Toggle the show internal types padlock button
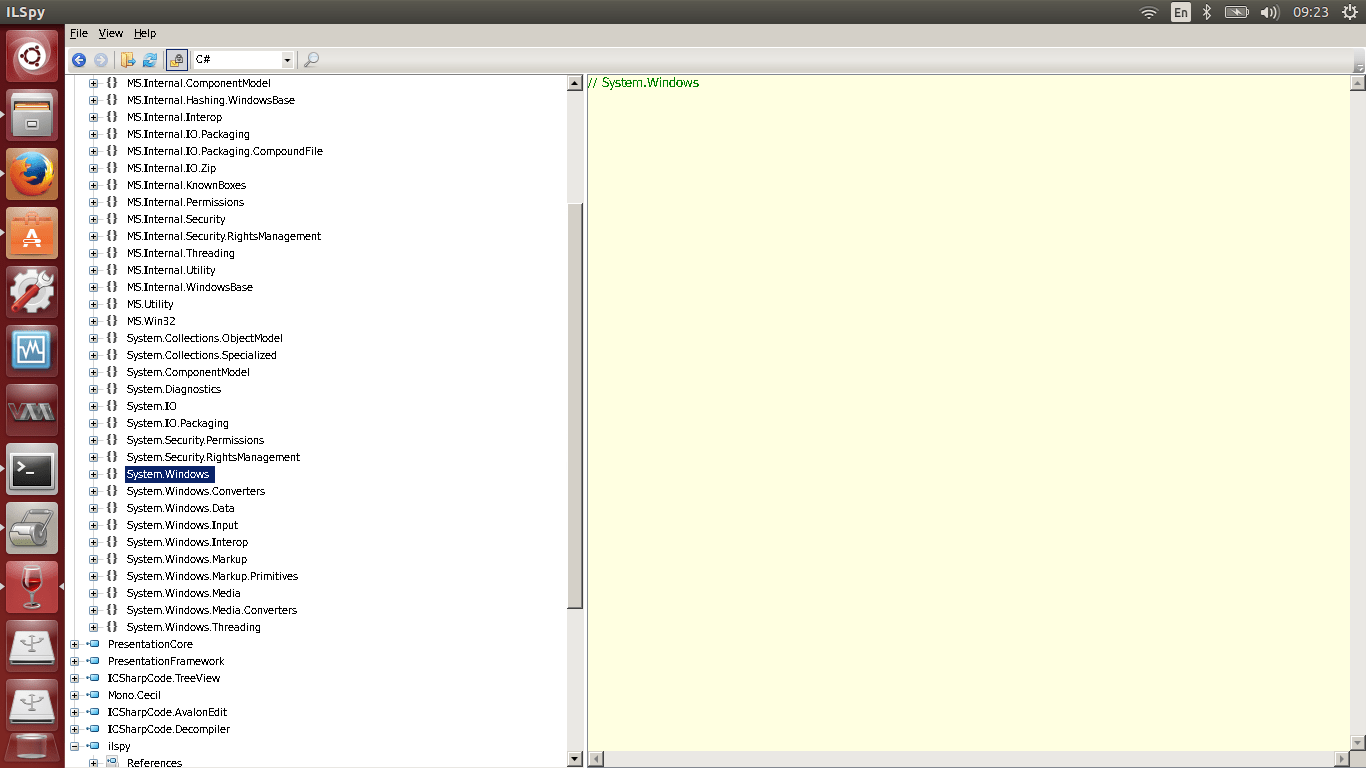The width and height of the screenshot is (1366, 768). pyautogui.click(x=176, y=60)
